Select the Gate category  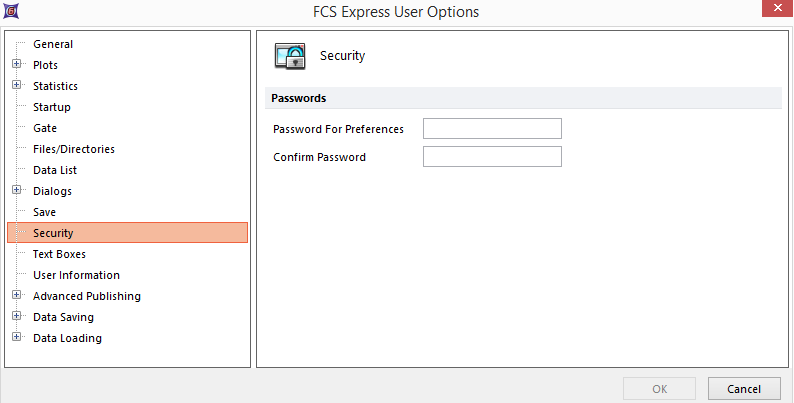pyautogui.click(x=45, y=128)
